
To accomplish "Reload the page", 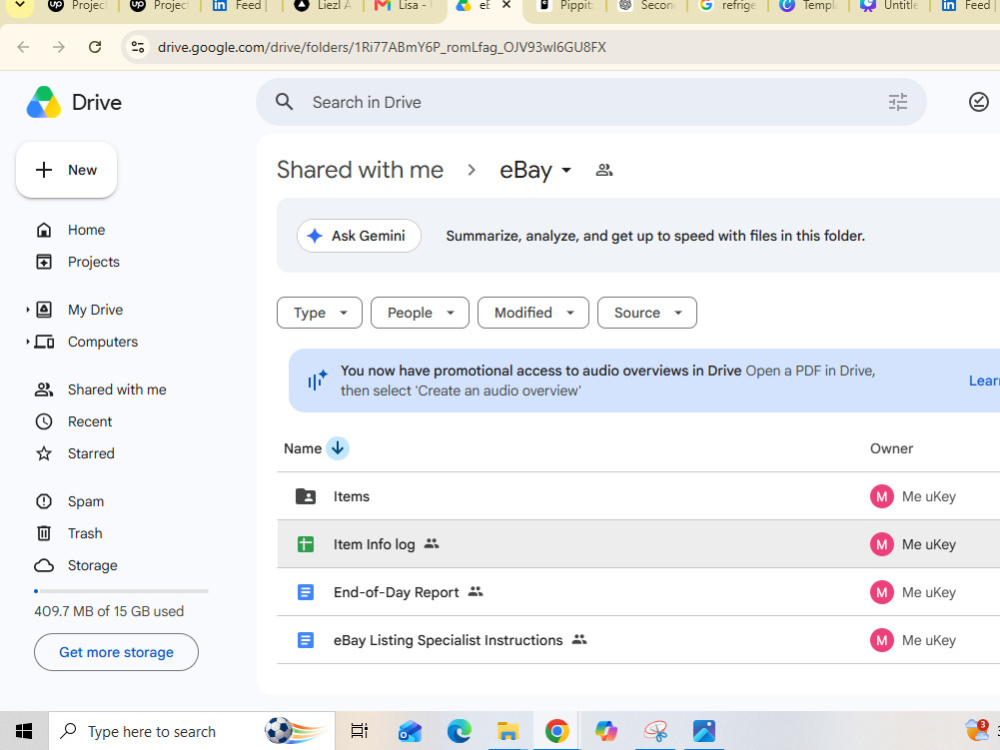I will coord(95,47).
